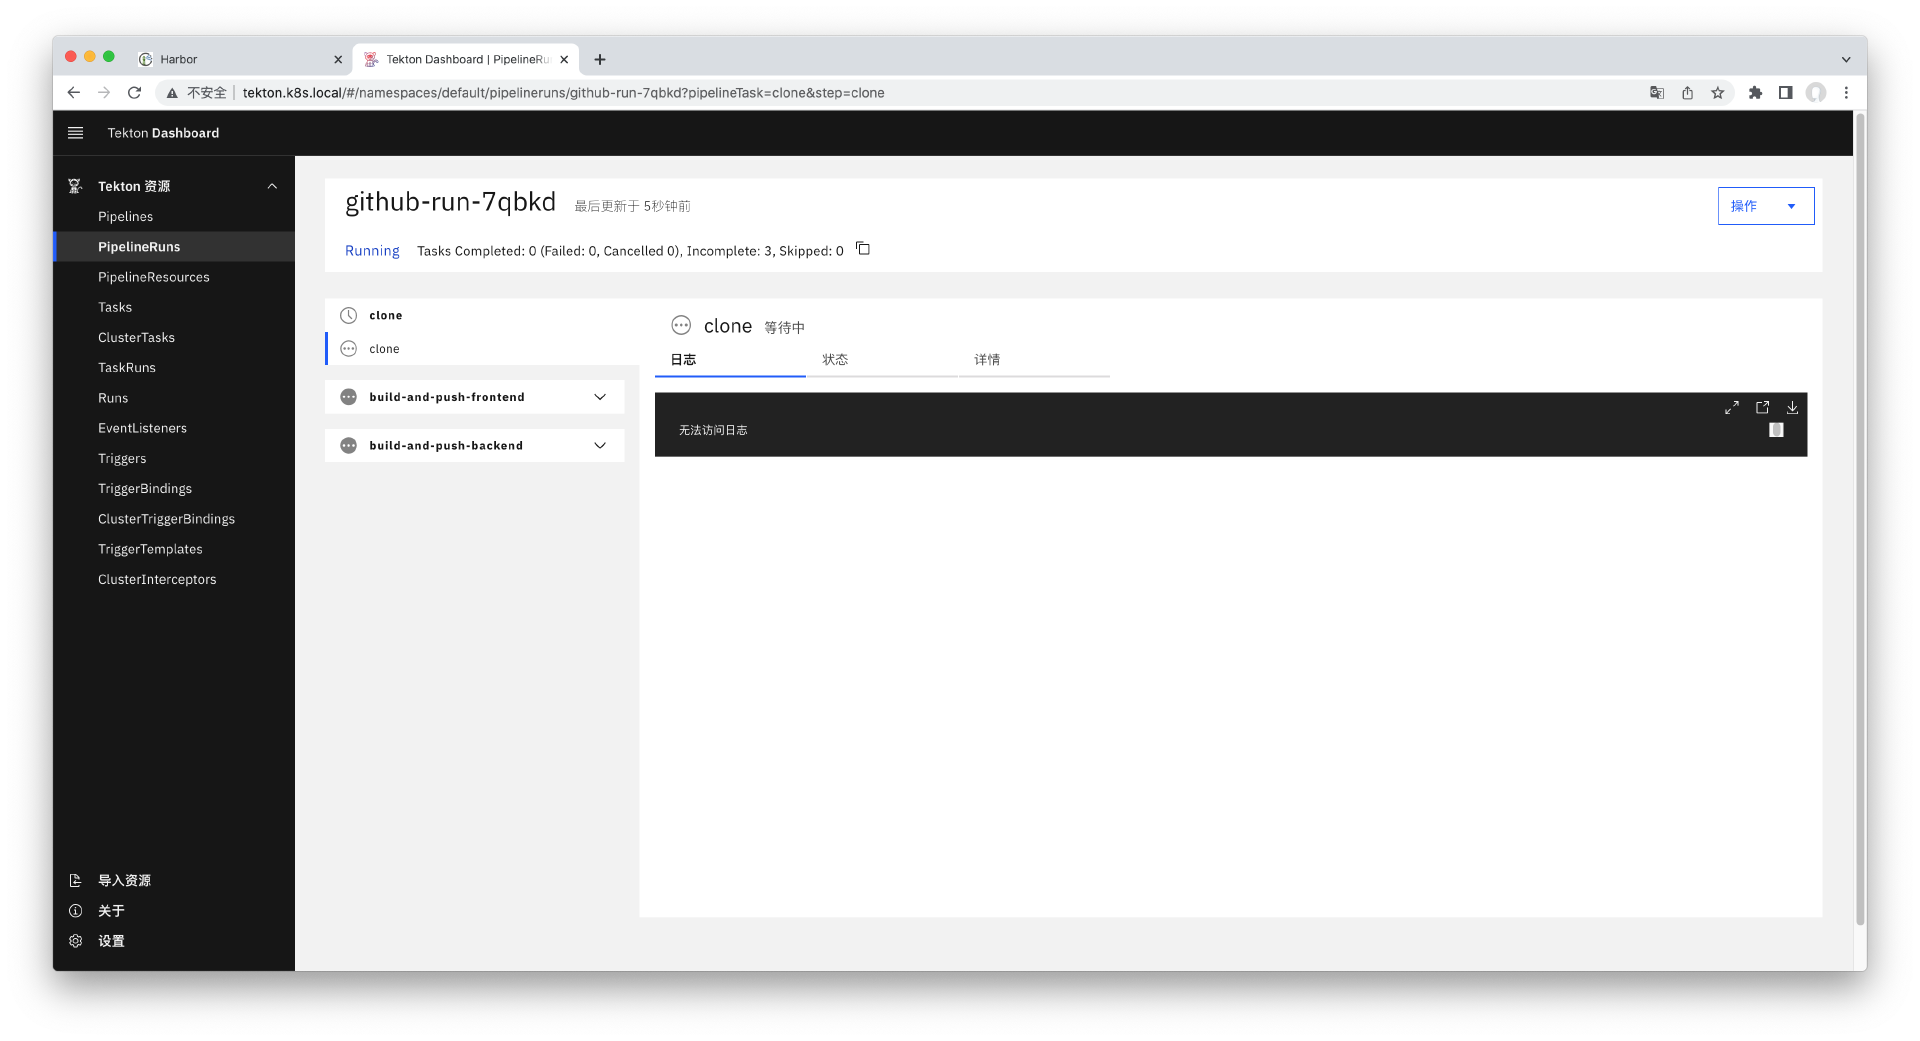
Task: Click the clone step pending icon in header
Action: tap(681, 326)
